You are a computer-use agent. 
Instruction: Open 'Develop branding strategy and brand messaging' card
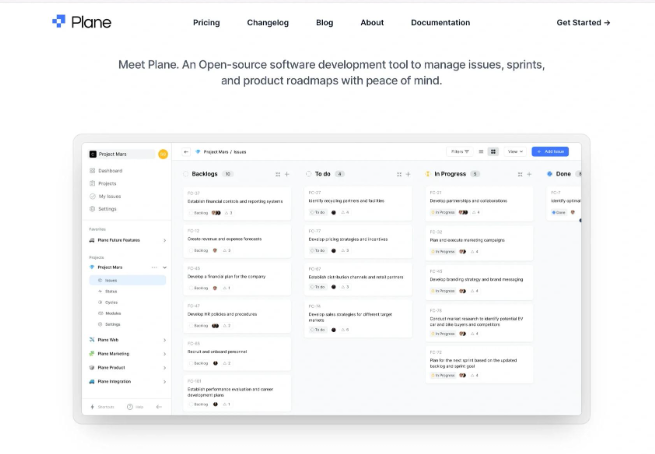coord(479,282)
